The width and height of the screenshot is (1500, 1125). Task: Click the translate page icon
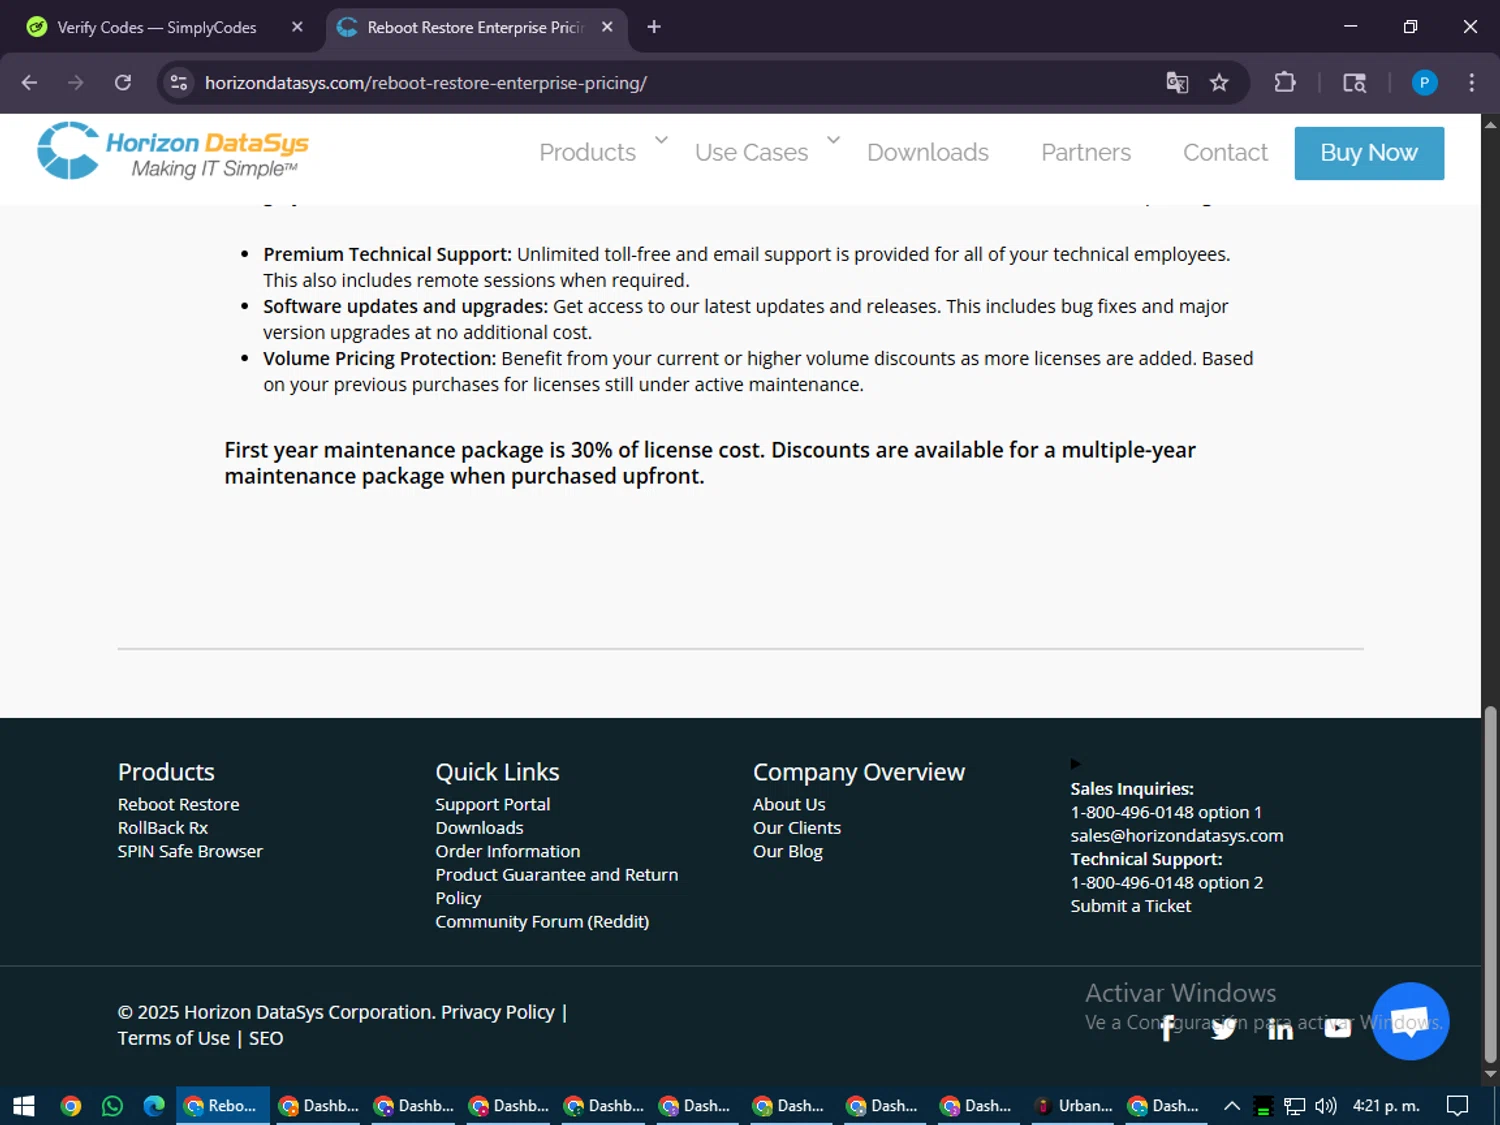point(1177,83)
